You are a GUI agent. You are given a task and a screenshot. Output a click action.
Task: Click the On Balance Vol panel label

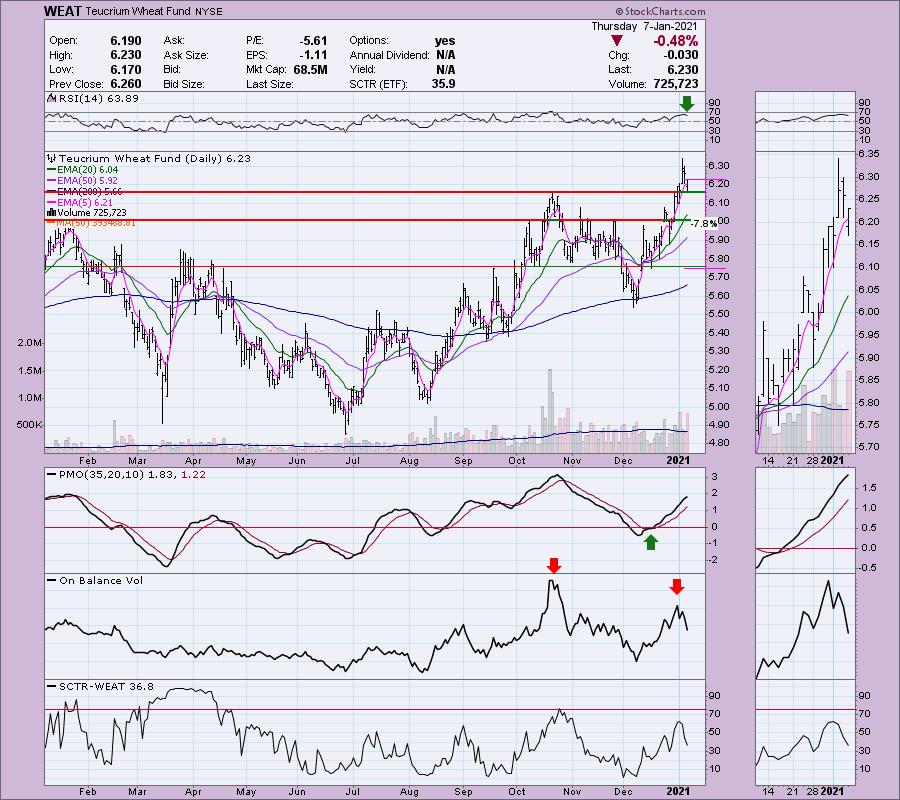(101, 581)
